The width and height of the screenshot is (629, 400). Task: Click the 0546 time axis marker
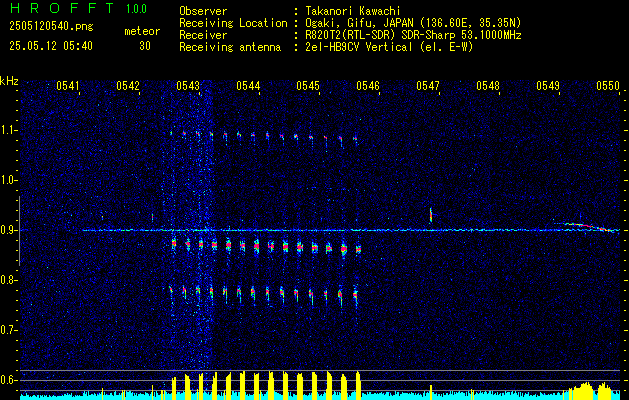[368, 85]
